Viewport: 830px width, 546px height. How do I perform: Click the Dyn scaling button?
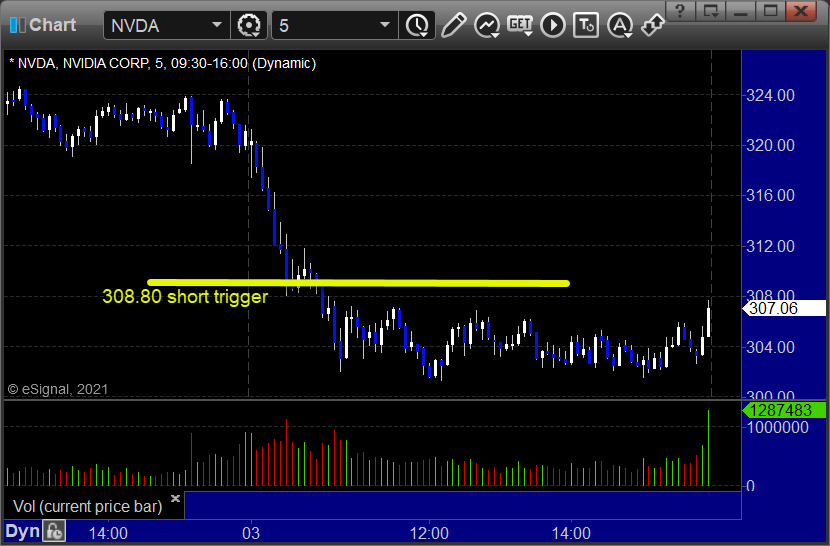(x=22, y=531)
